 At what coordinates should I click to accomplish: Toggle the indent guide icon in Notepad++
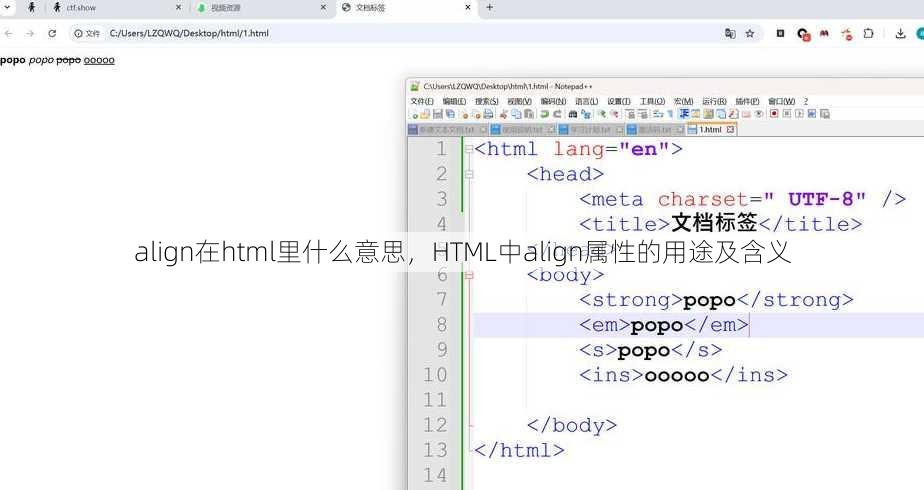(684, 114)
